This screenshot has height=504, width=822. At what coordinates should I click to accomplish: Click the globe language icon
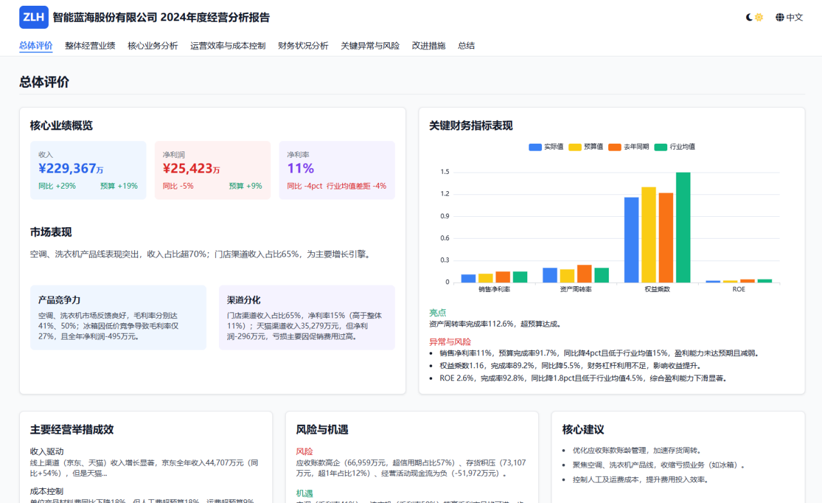[780, 17]
